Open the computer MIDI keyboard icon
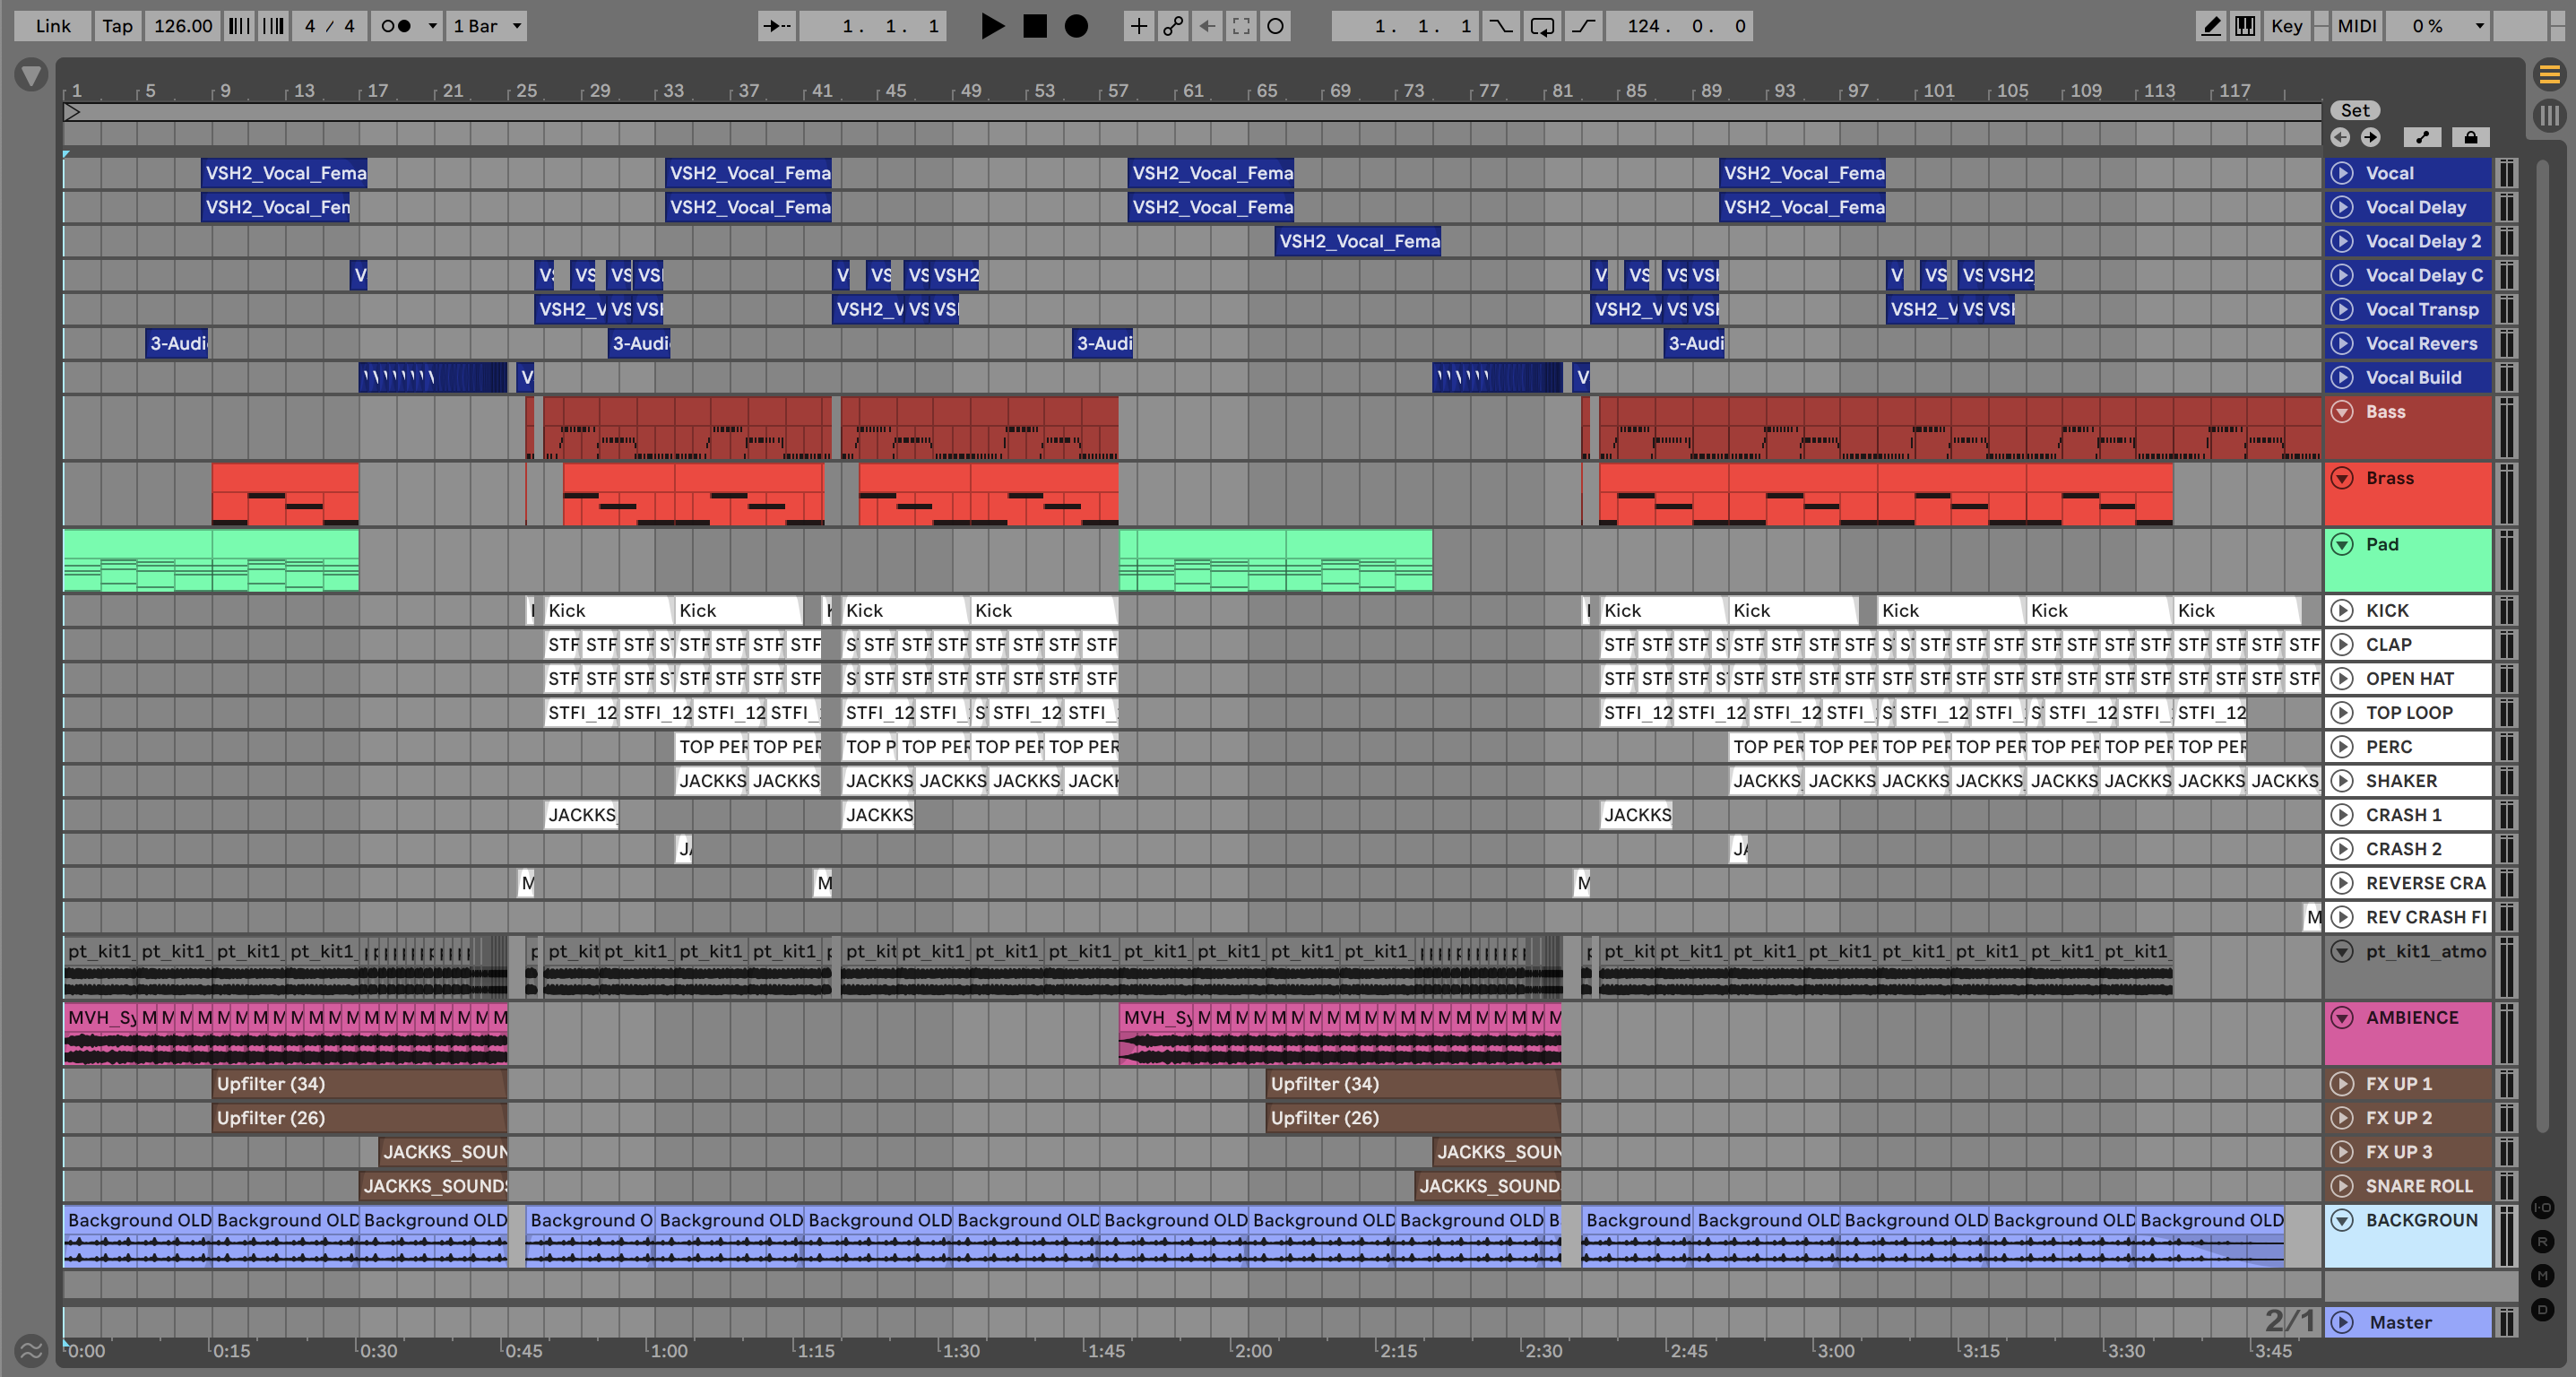The image size is (2576, 1377). pos(2245,26)
